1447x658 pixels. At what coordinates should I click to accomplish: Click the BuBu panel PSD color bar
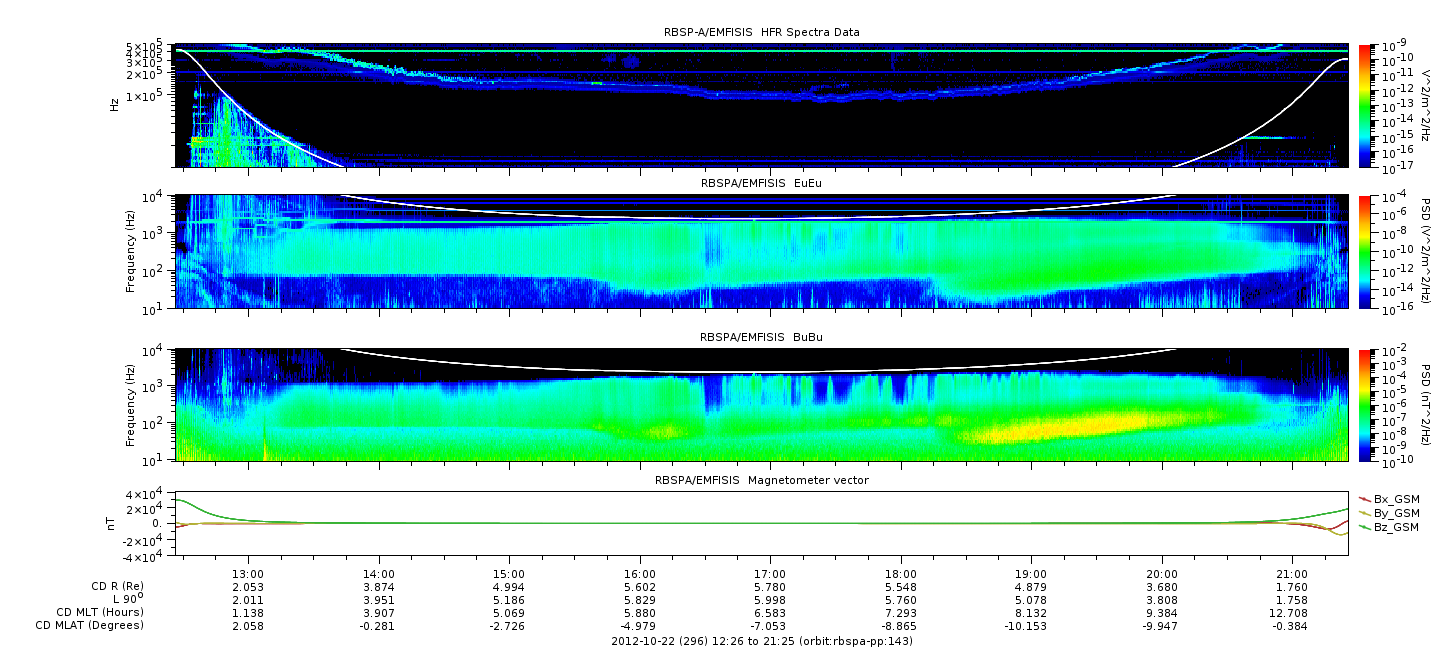1365,405
